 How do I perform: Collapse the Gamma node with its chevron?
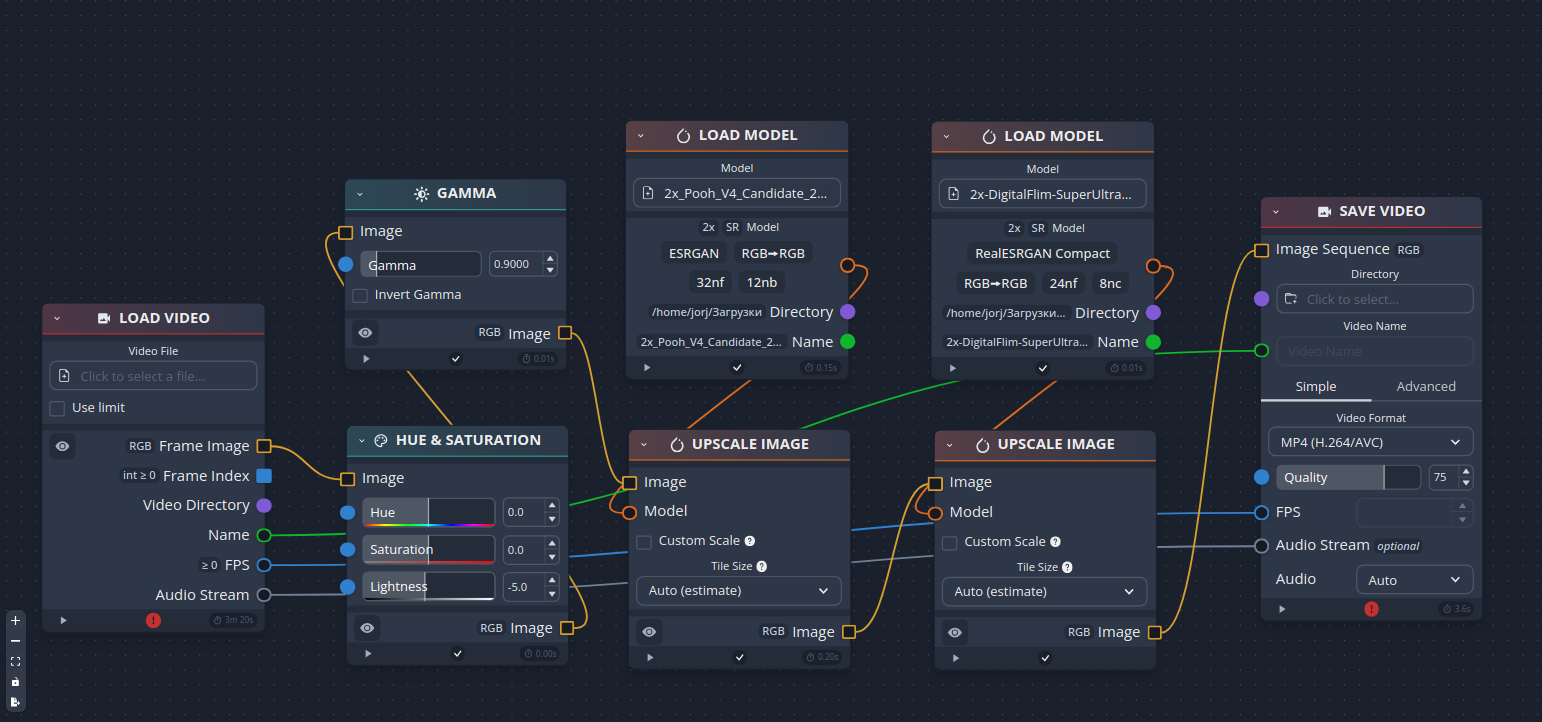360,193
